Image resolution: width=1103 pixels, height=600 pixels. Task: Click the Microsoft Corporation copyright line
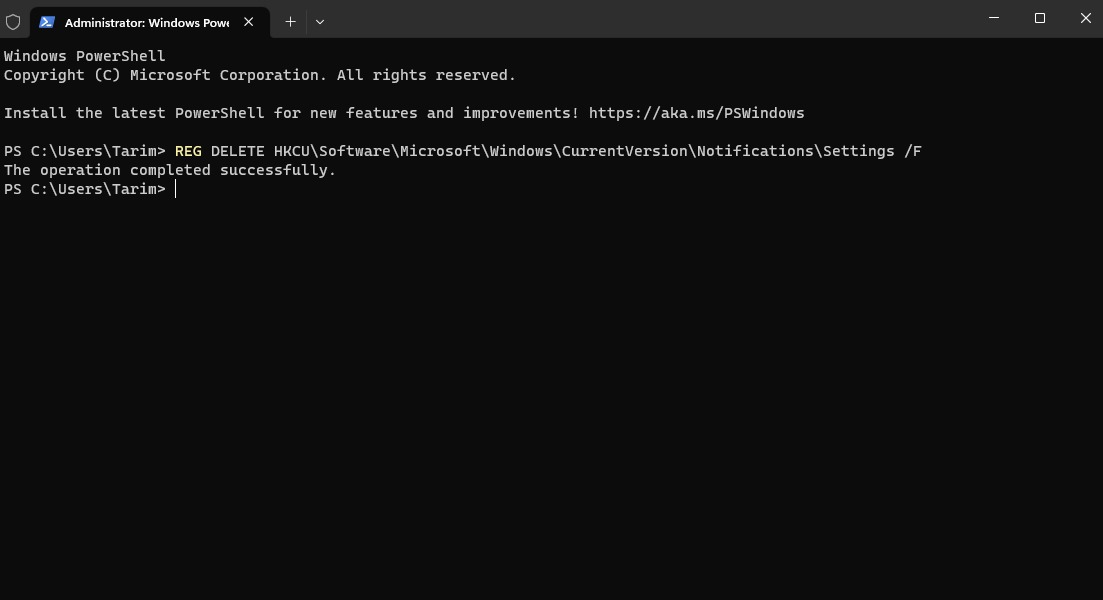pos(260,75)
